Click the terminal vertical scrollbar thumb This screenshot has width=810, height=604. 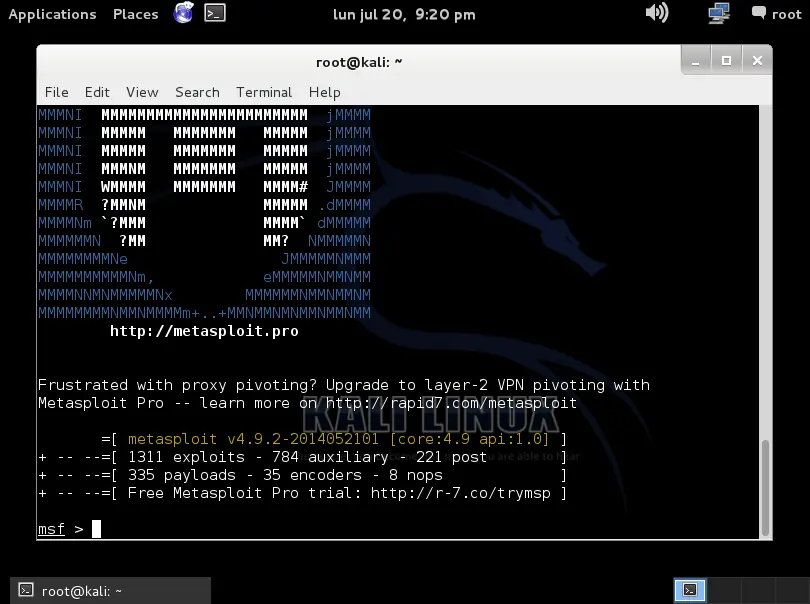(x=766, y=488)
